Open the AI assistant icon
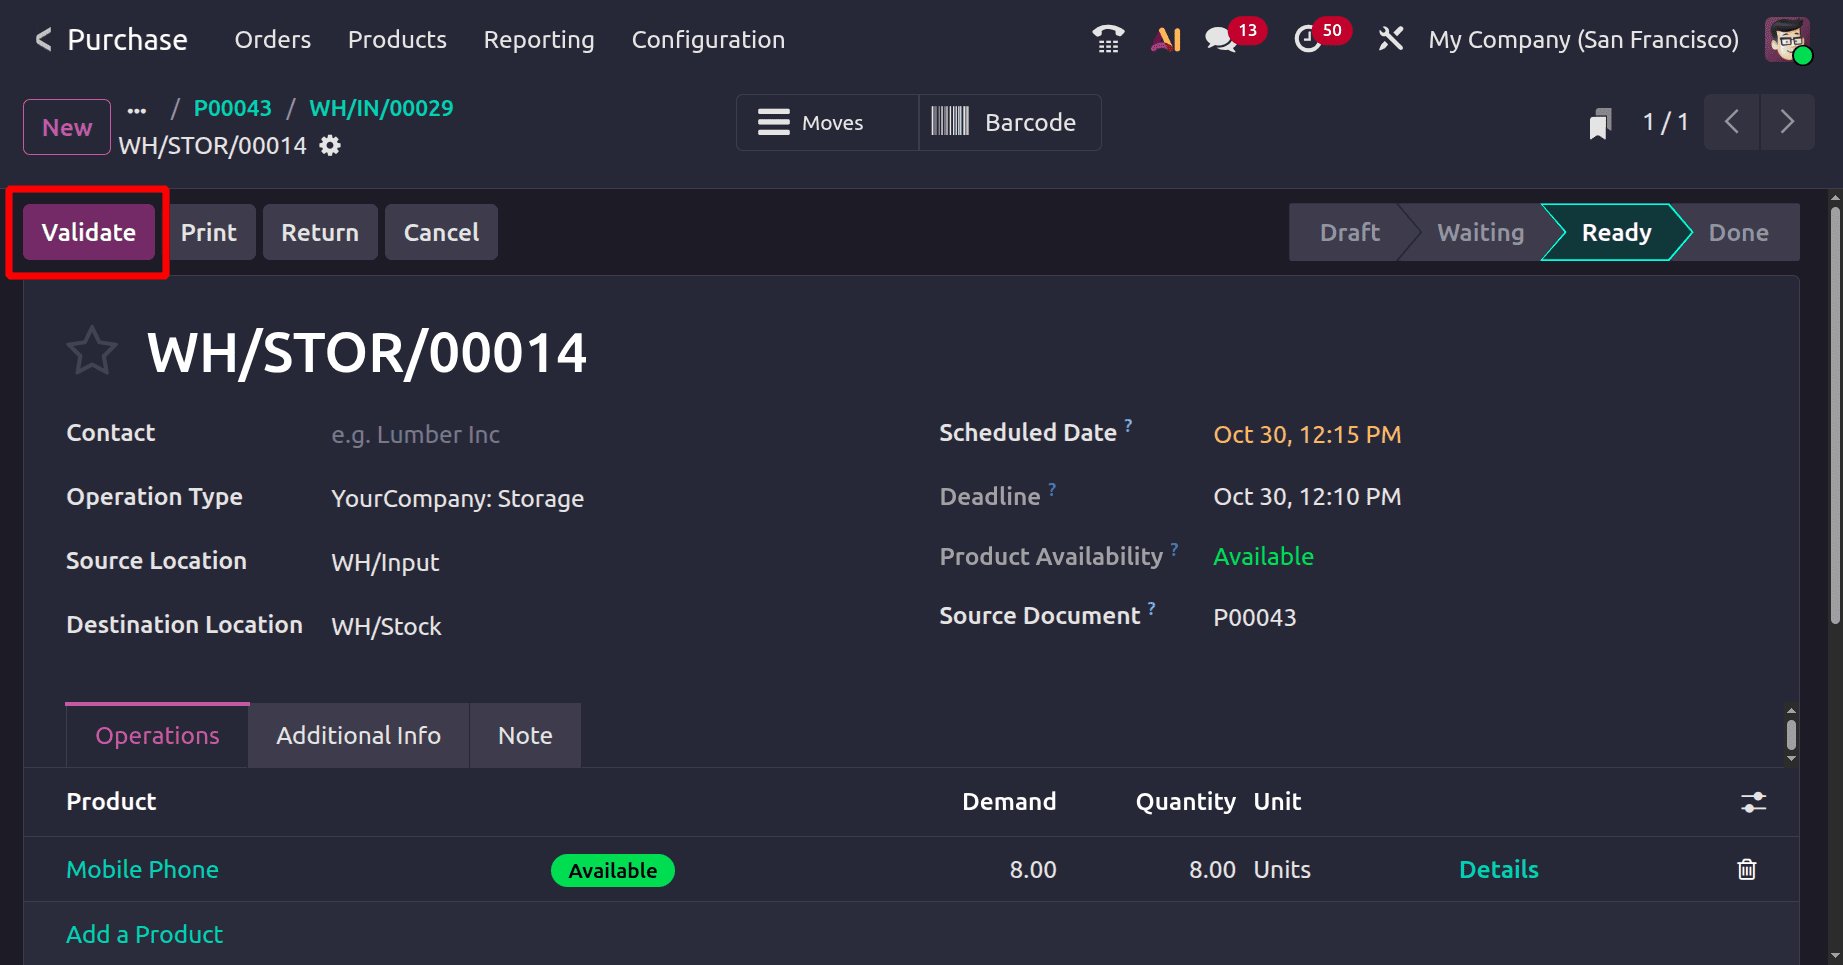This screenshot has width=1843, height=965. click(x=1165, y=39)
